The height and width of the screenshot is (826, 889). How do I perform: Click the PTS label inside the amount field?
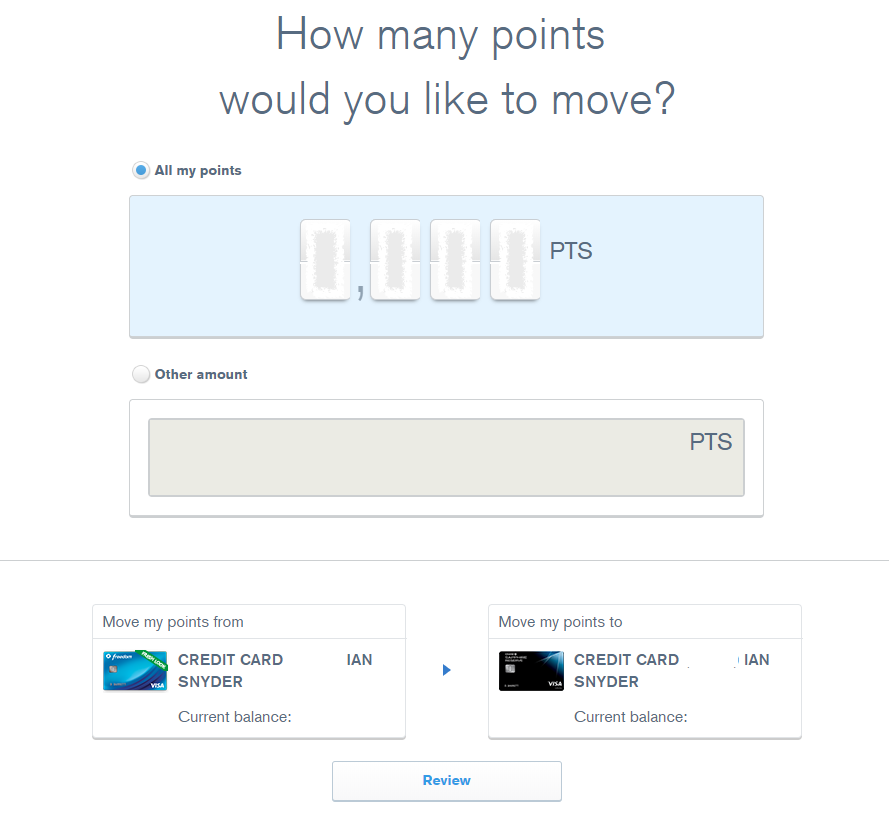[x=711, y=442]
